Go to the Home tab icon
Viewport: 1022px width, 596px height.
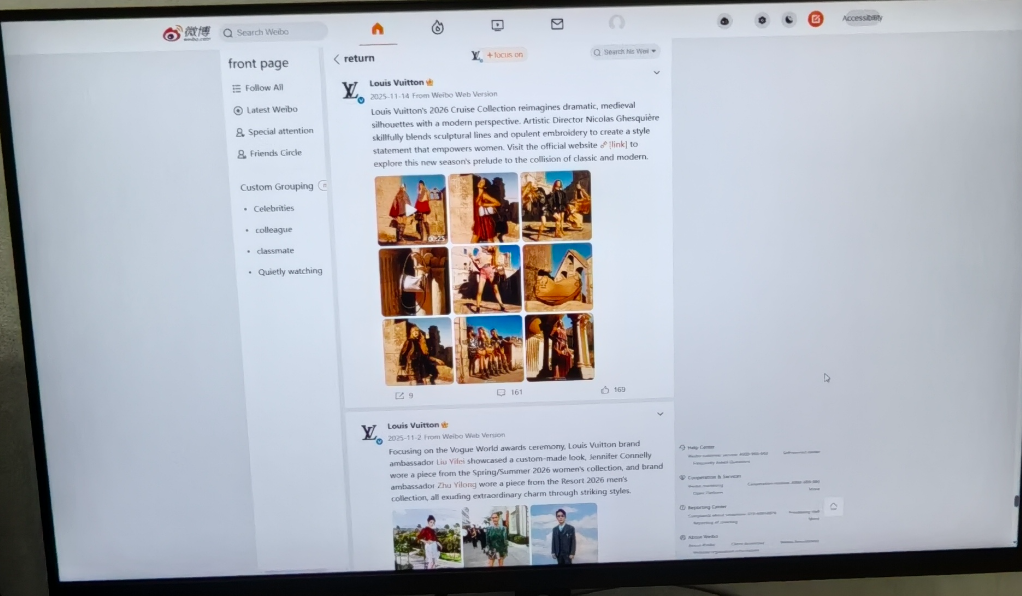(377, 29)
